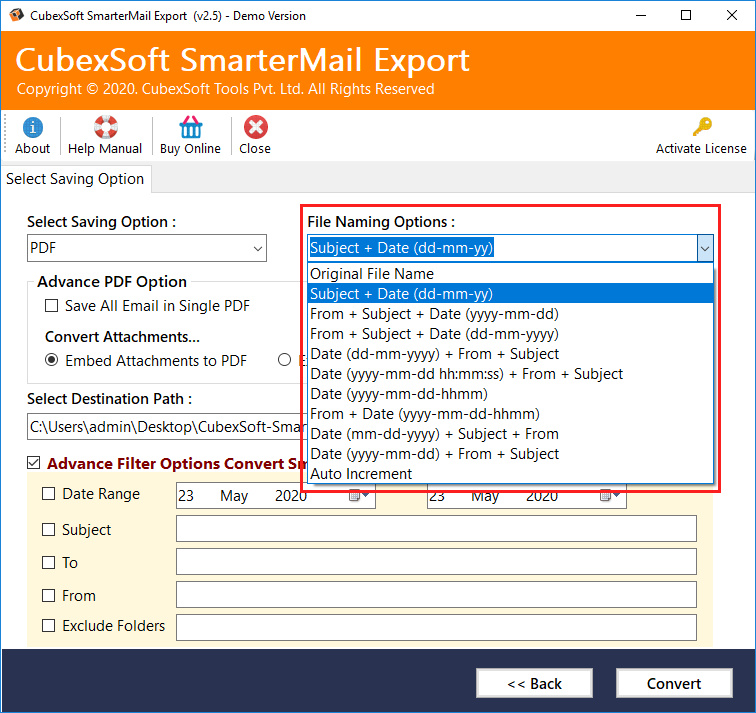Close the window with the X button
The height and width of the screenshot is (713, 756).
click(x=731, y=15)
